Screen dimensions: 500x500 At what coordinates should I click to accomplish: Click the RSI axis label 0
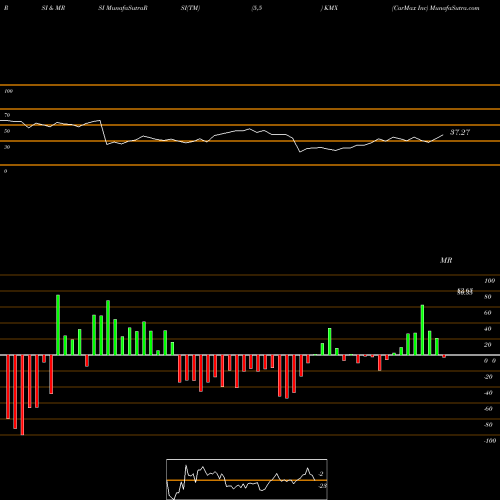click(5, 171)
